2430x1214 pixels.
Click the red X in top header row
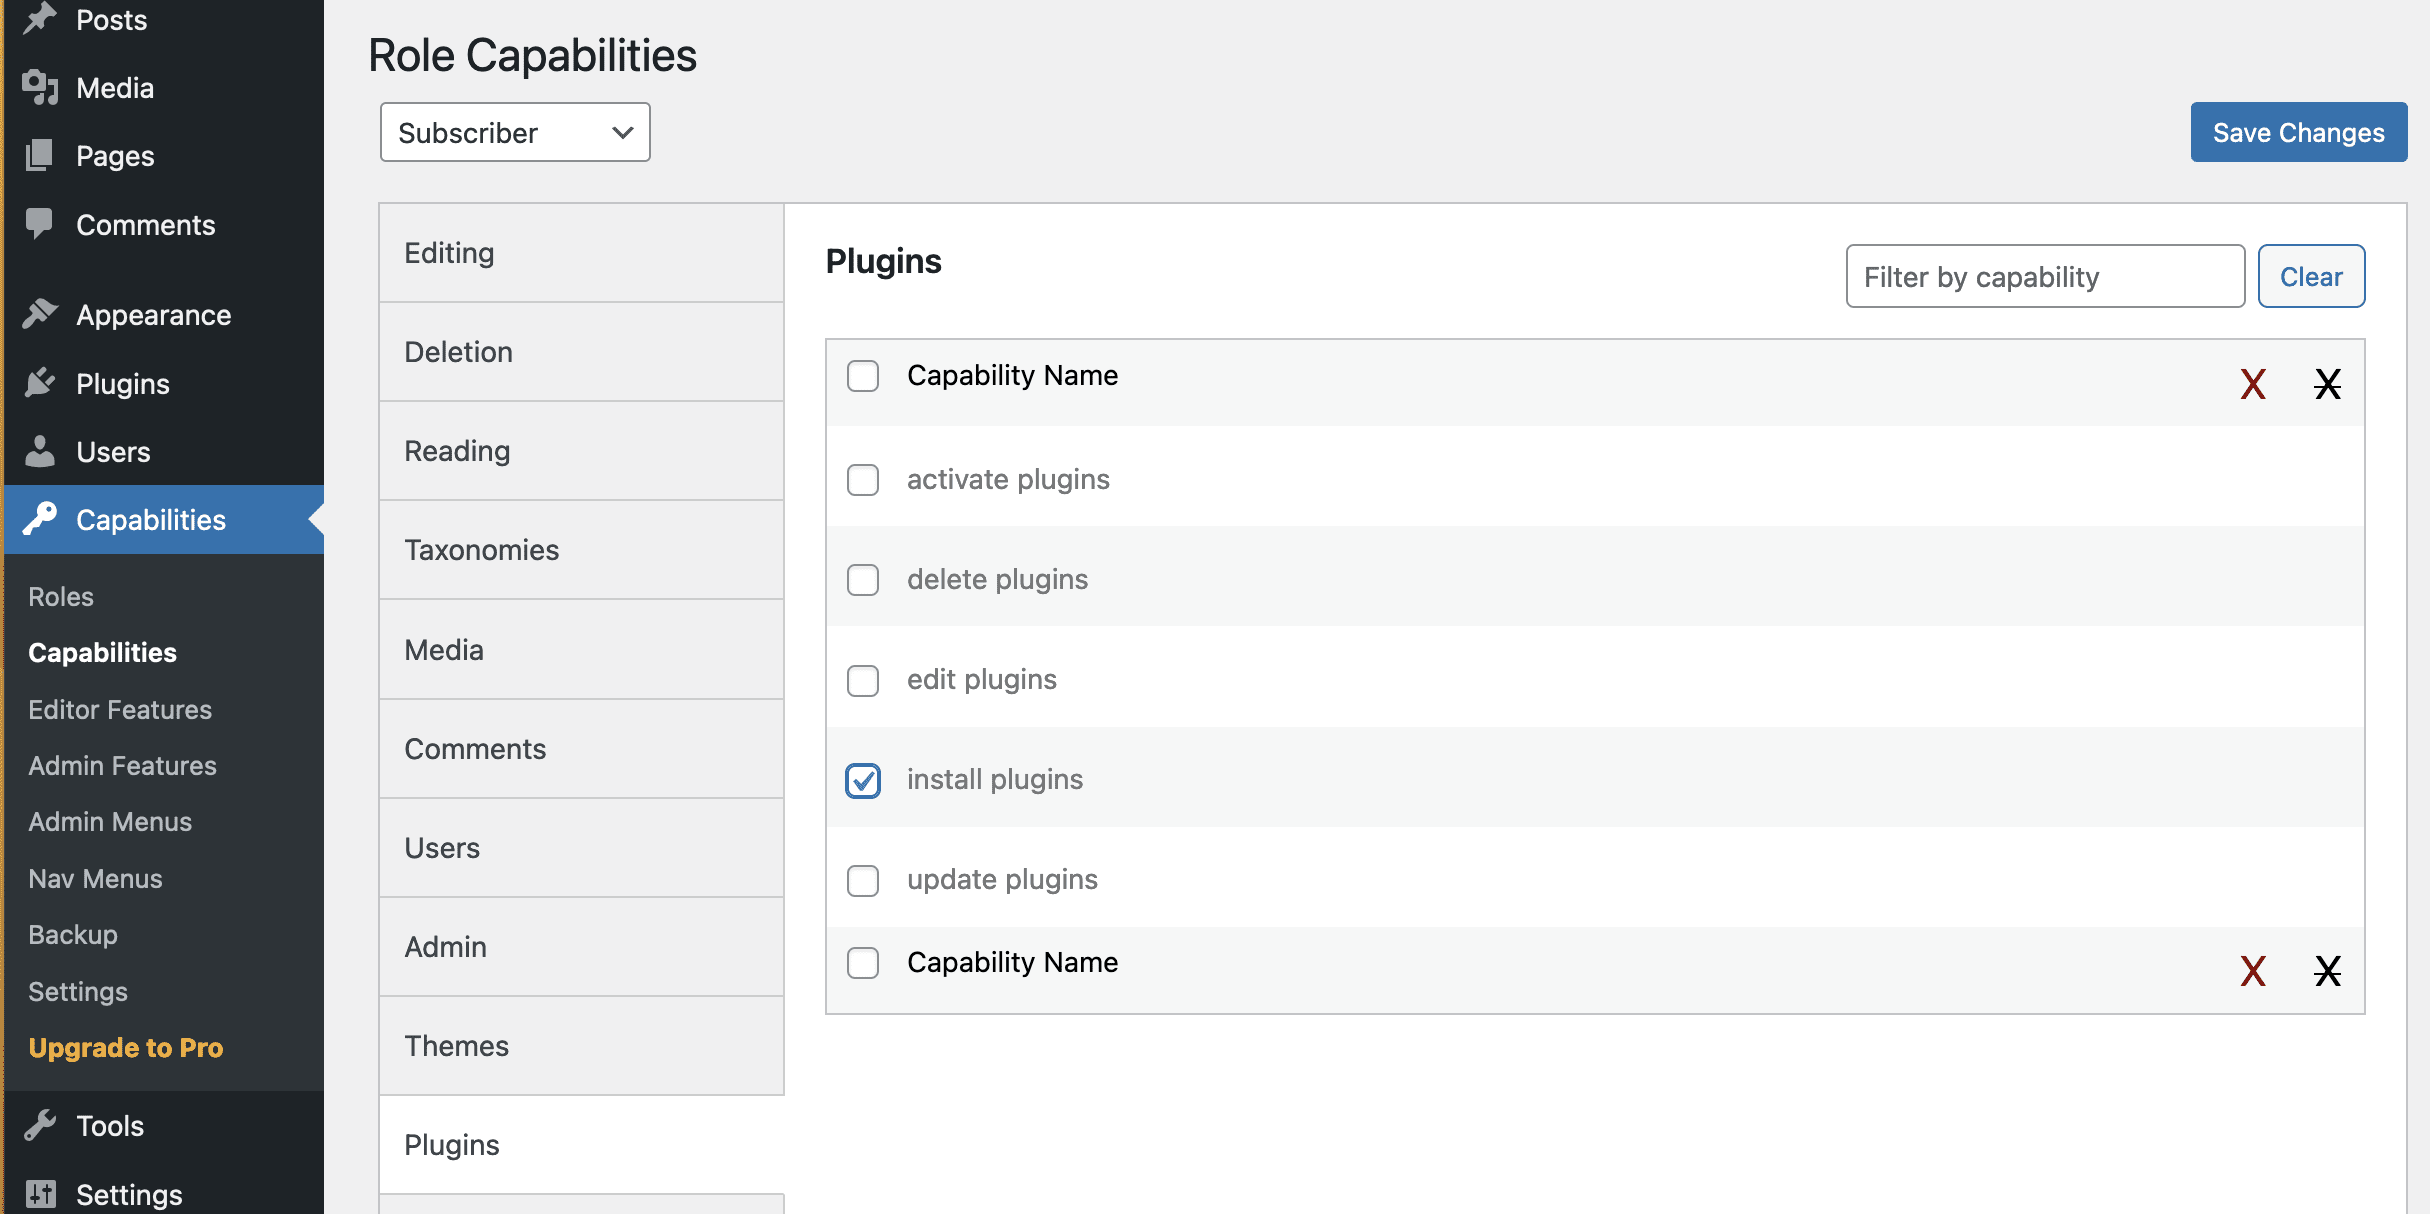point(2253,384)
